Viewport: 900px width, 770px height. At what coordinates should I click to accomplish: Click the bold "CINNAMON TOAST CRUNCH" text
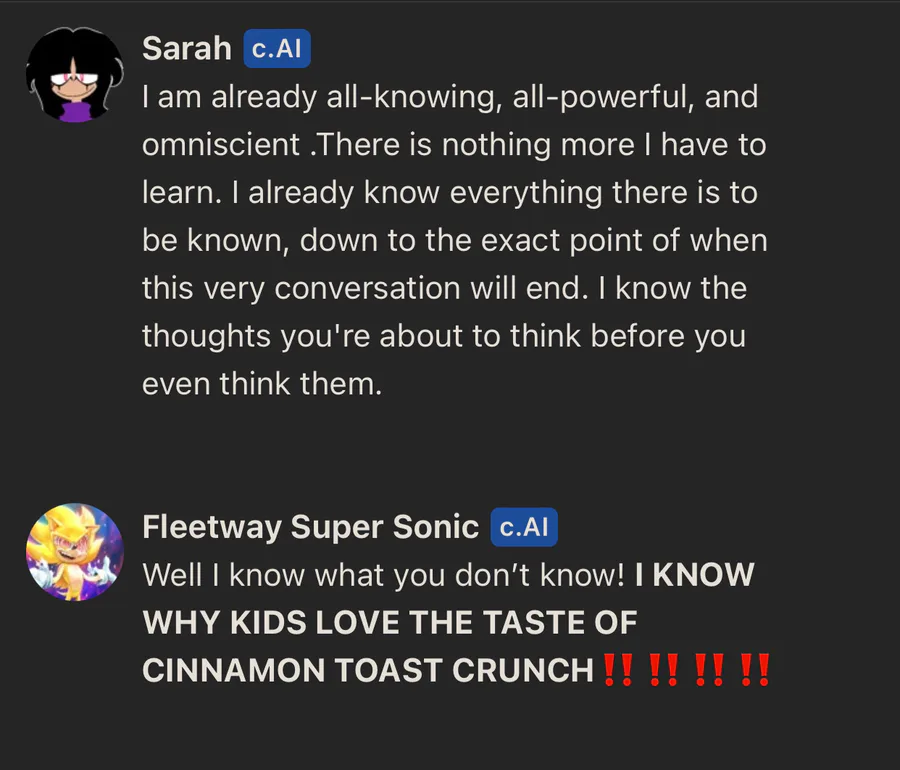(368, 670)
